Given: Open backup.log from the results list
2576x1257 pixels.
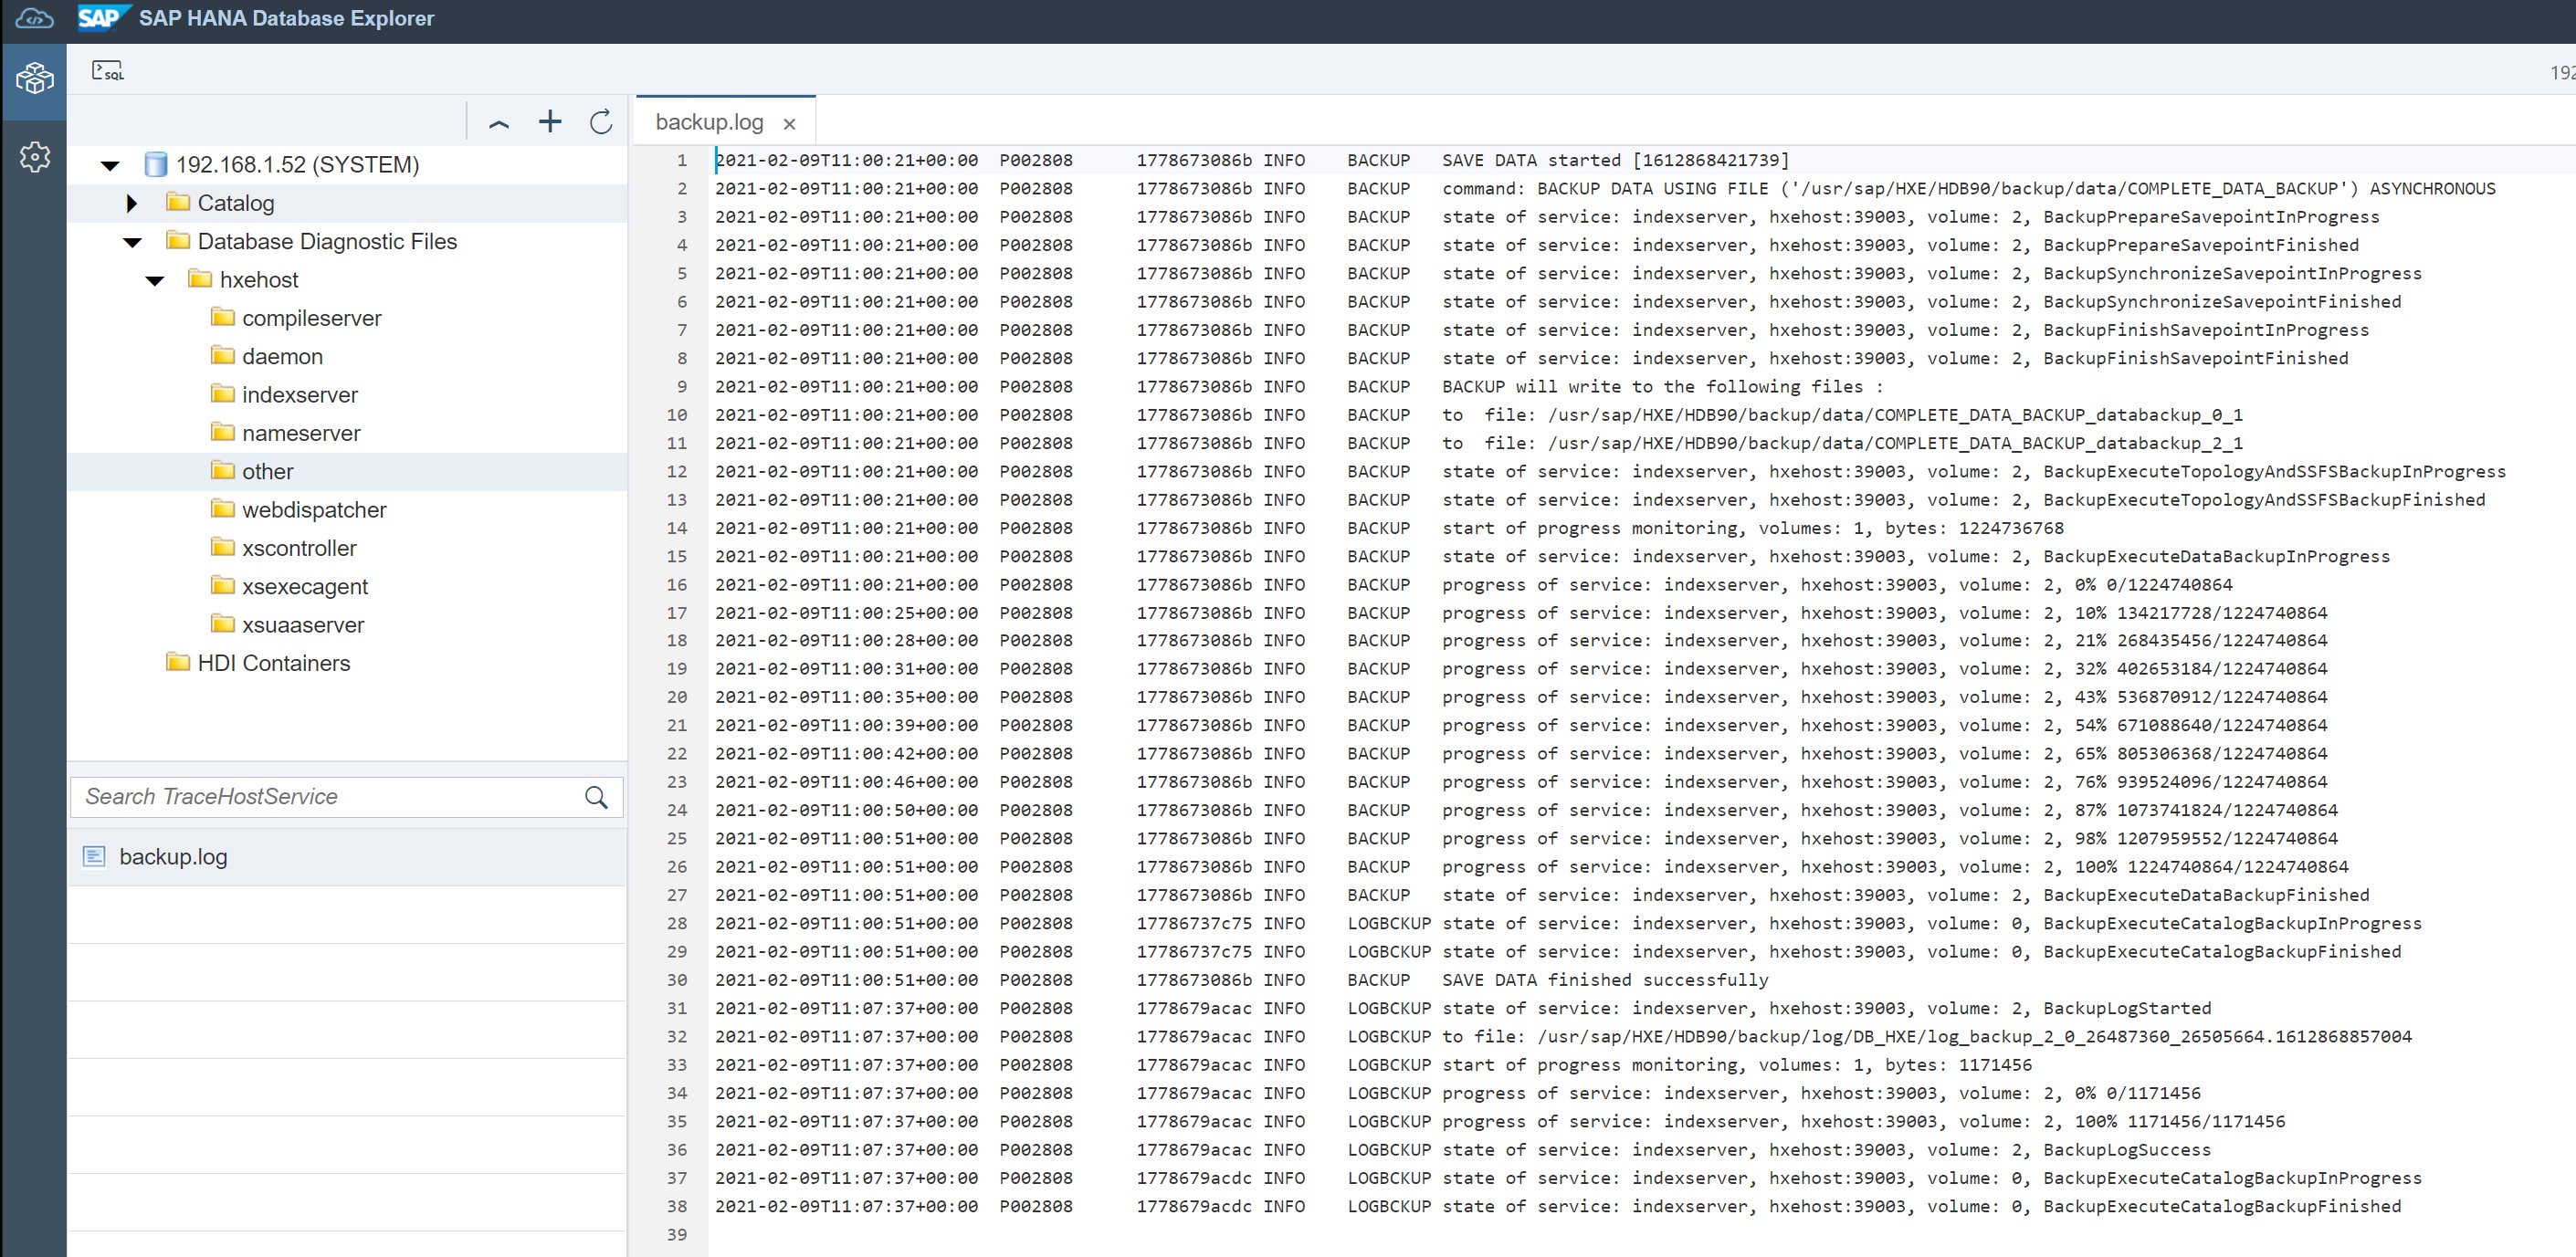Looking at the screenshot, I should pos(173,857).
